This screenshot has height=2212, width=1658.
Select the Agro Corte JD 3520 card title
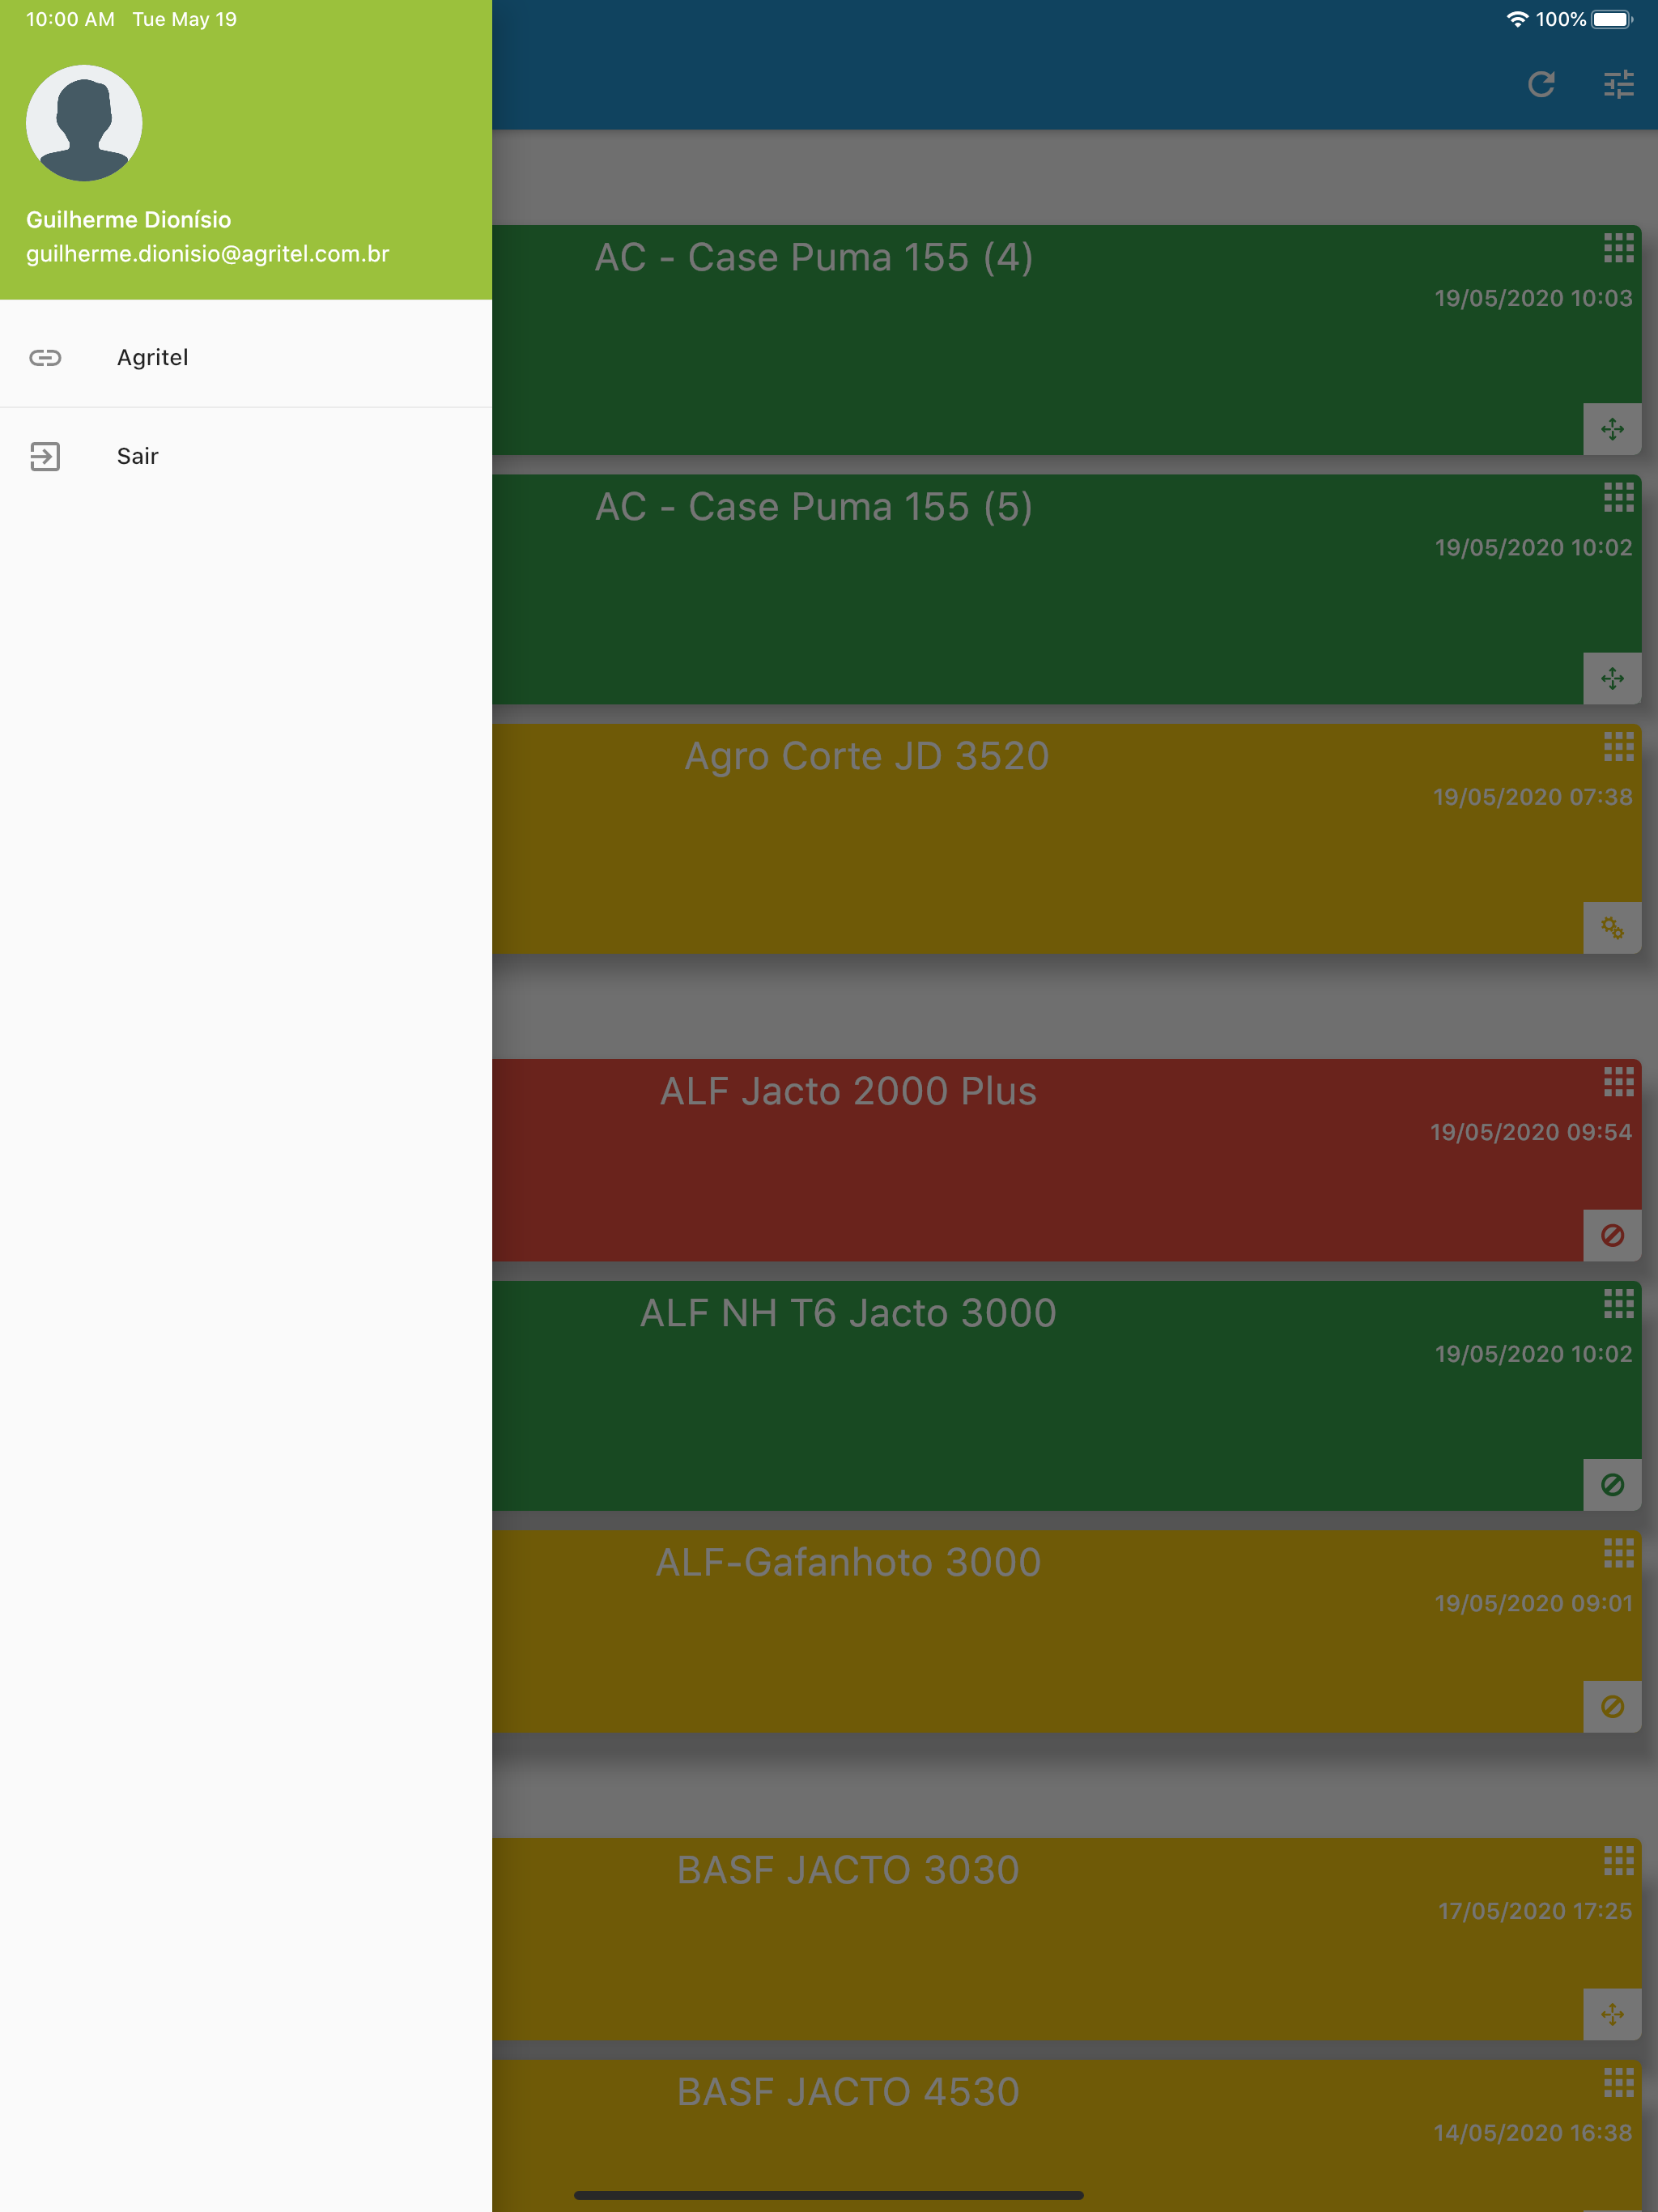pyautogui.click(x=866, y=756)
